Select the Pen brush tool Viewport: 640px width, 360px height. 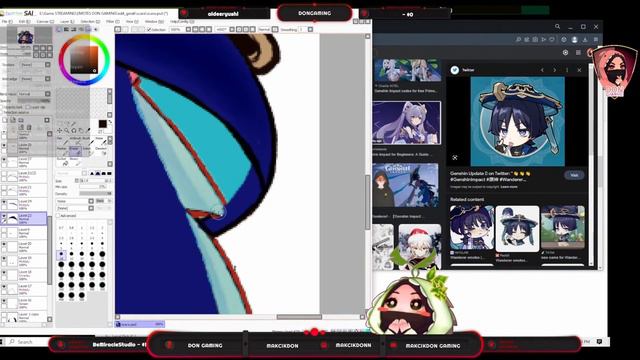(x=62, y=141)
